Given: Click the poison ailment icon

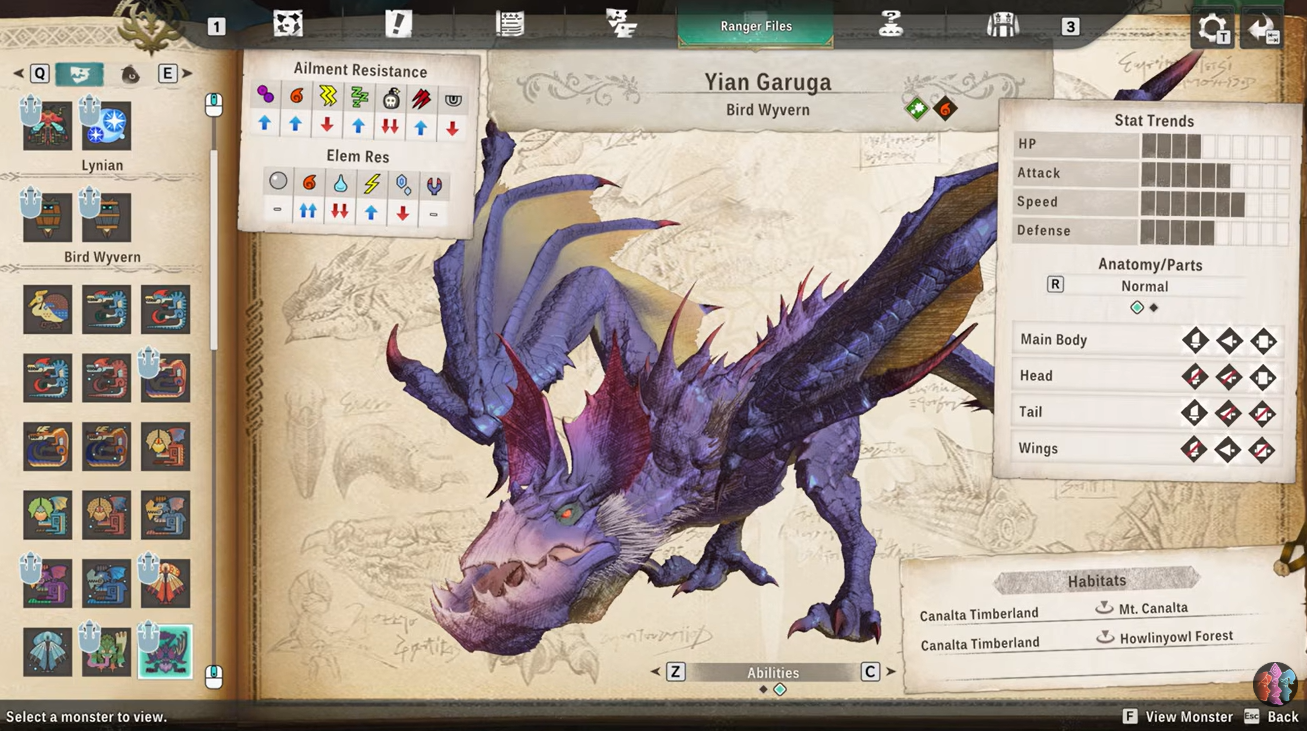Looking at the screenshot, I should tap(265, 96).
